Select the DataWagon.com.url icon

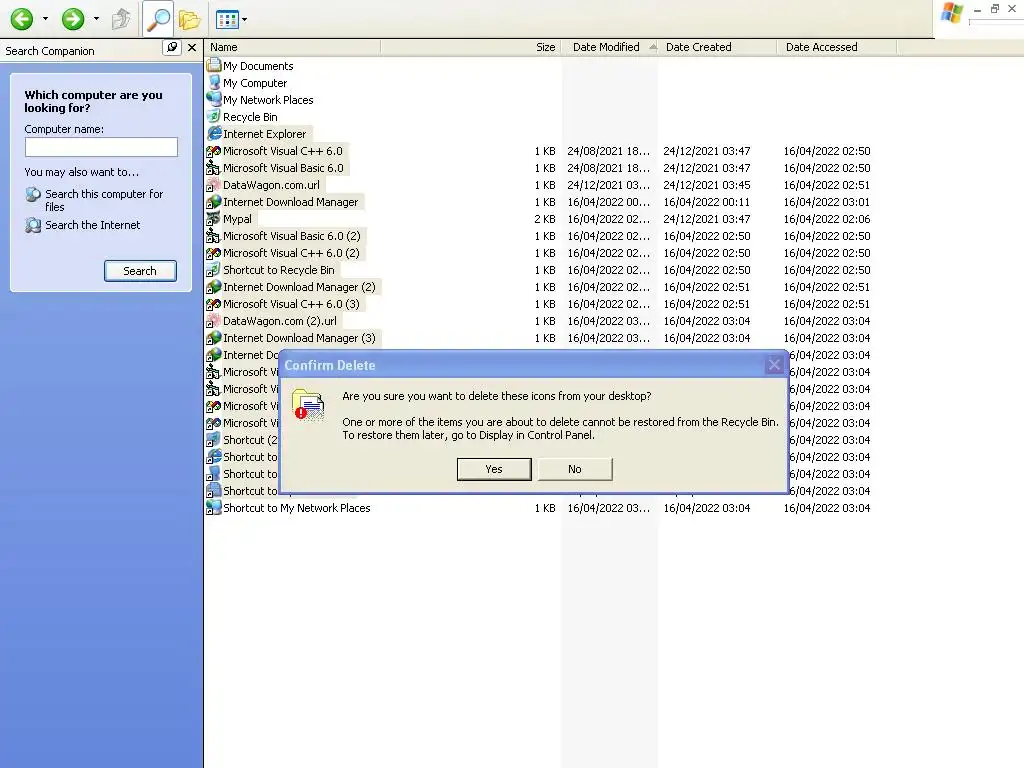pos(214,185)
